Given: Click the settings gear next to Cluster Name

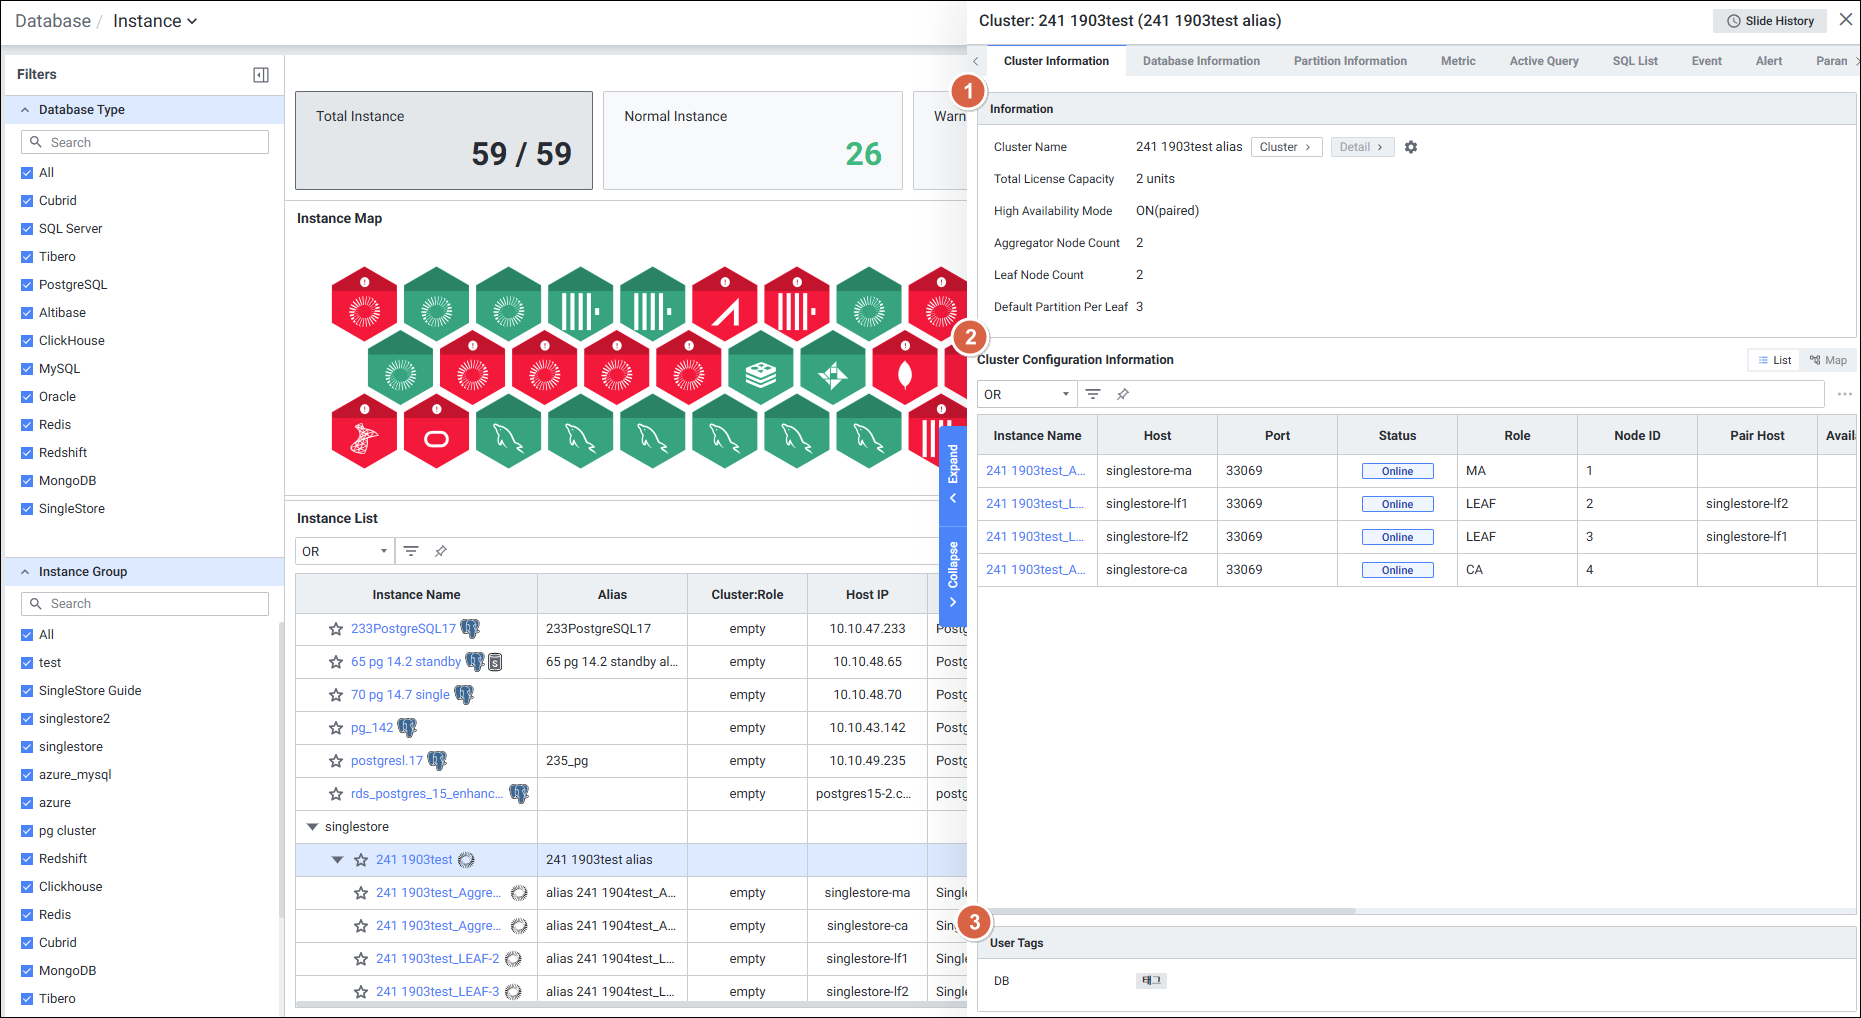Looking at the screenshot, I should 1410,147.
